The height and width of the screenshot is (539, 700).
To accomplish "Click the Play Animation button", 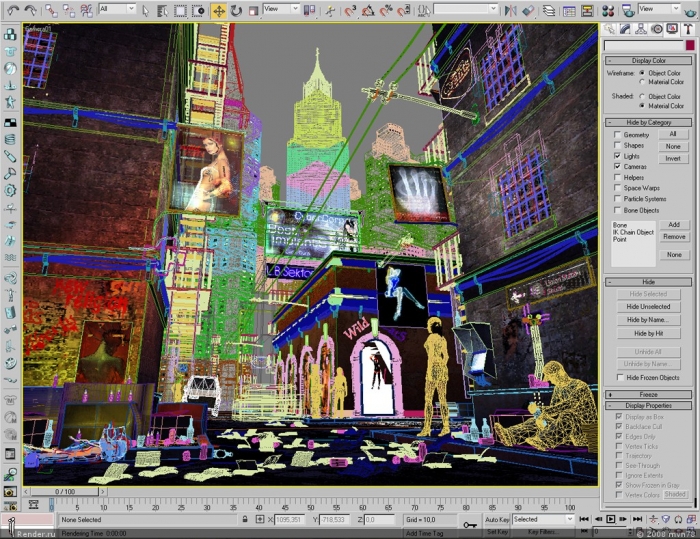I will [611, 519].
